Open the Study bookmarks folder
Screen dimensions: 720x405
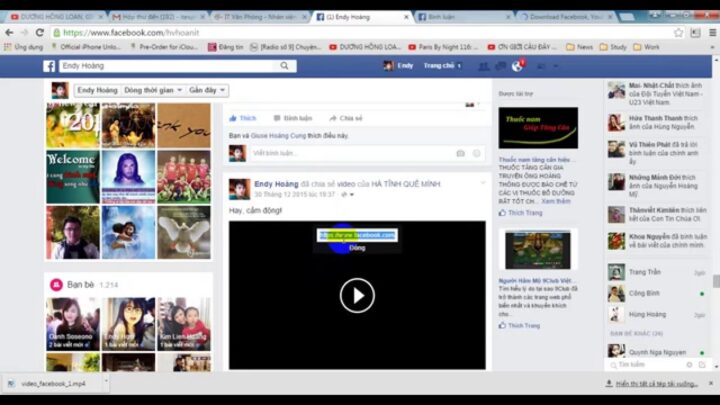tap(613, 47)
